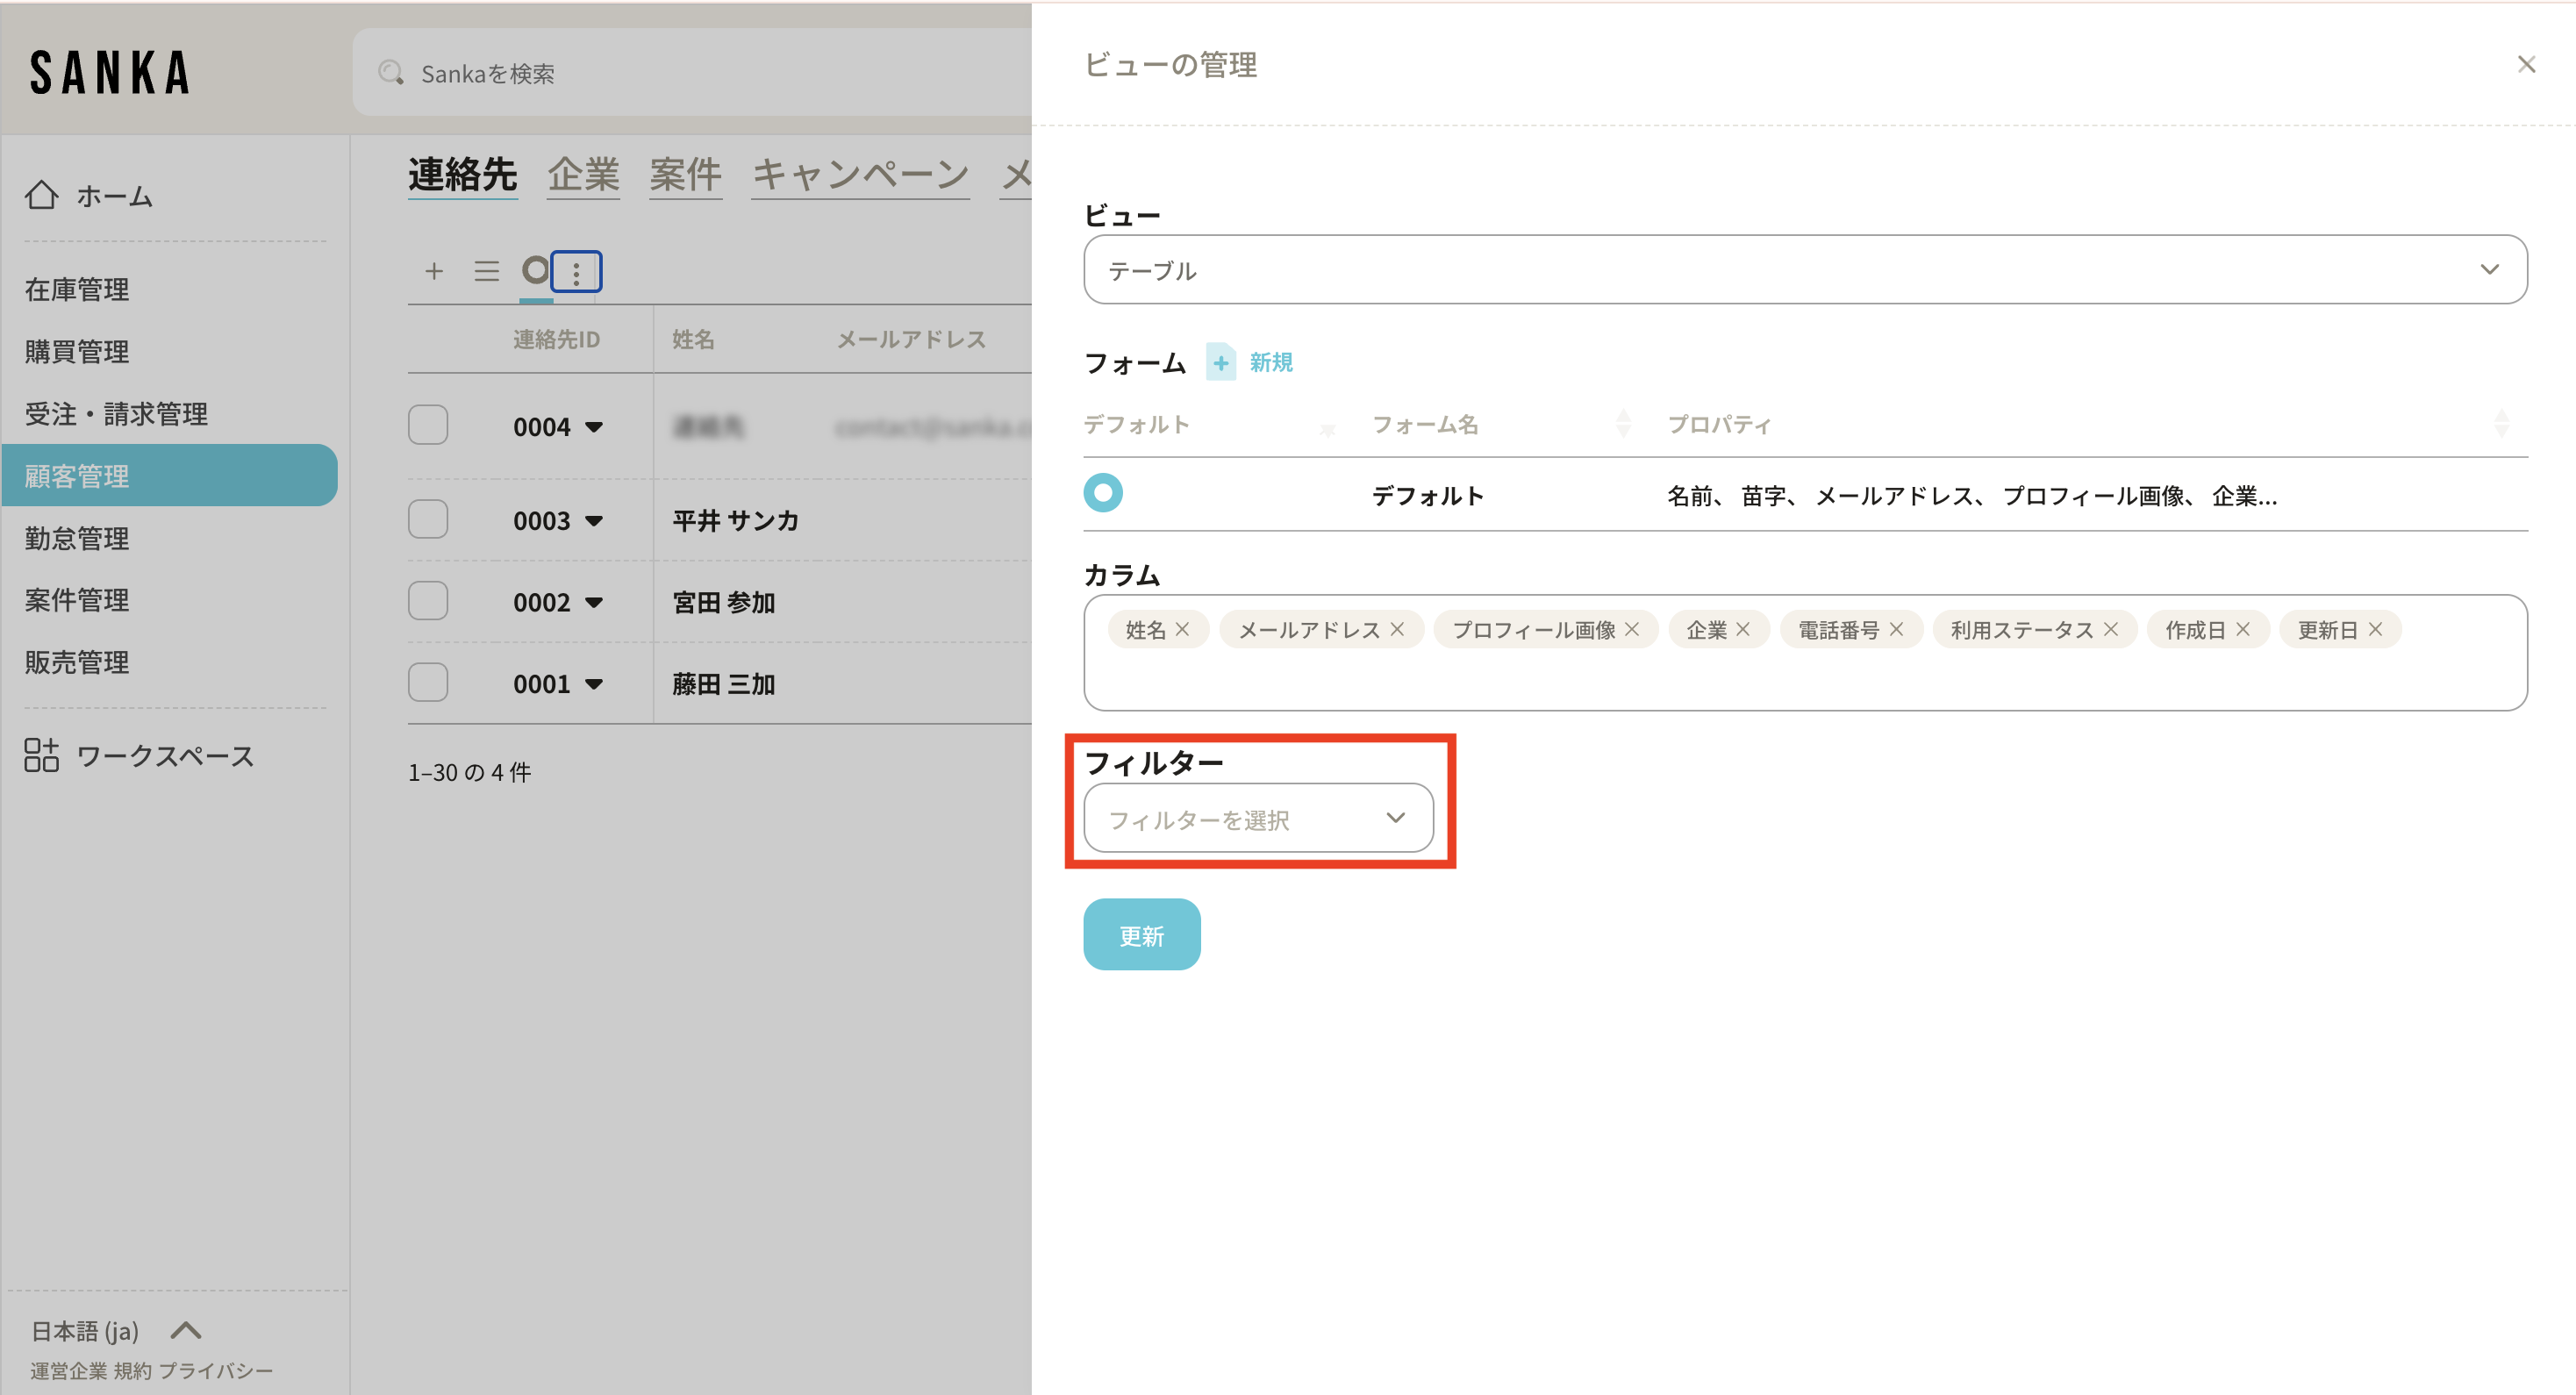Click the list view hamburger icon
Image resolution: width=2576 pixels, height=1395 pixels.
(x=486, y=271)
